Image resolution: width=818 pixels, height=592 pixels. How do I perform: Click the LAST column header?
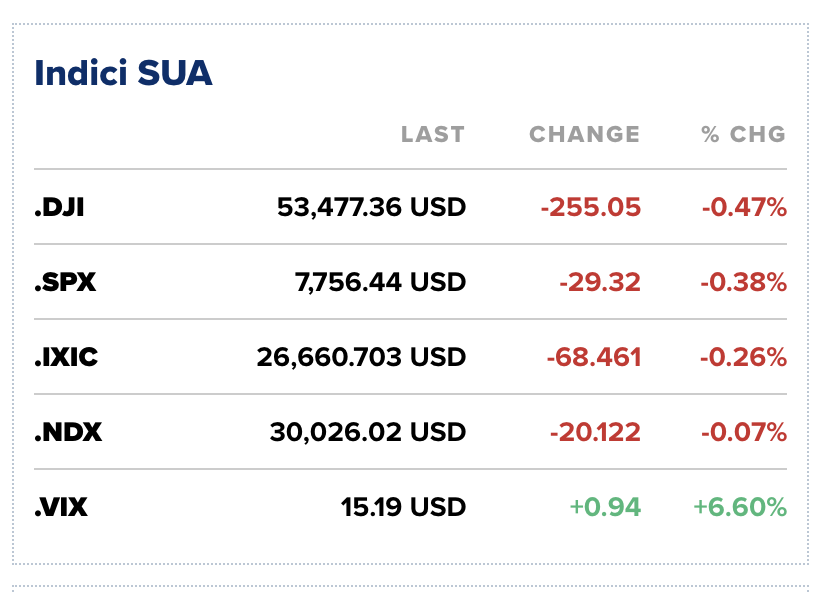click(x=432, y=134)
